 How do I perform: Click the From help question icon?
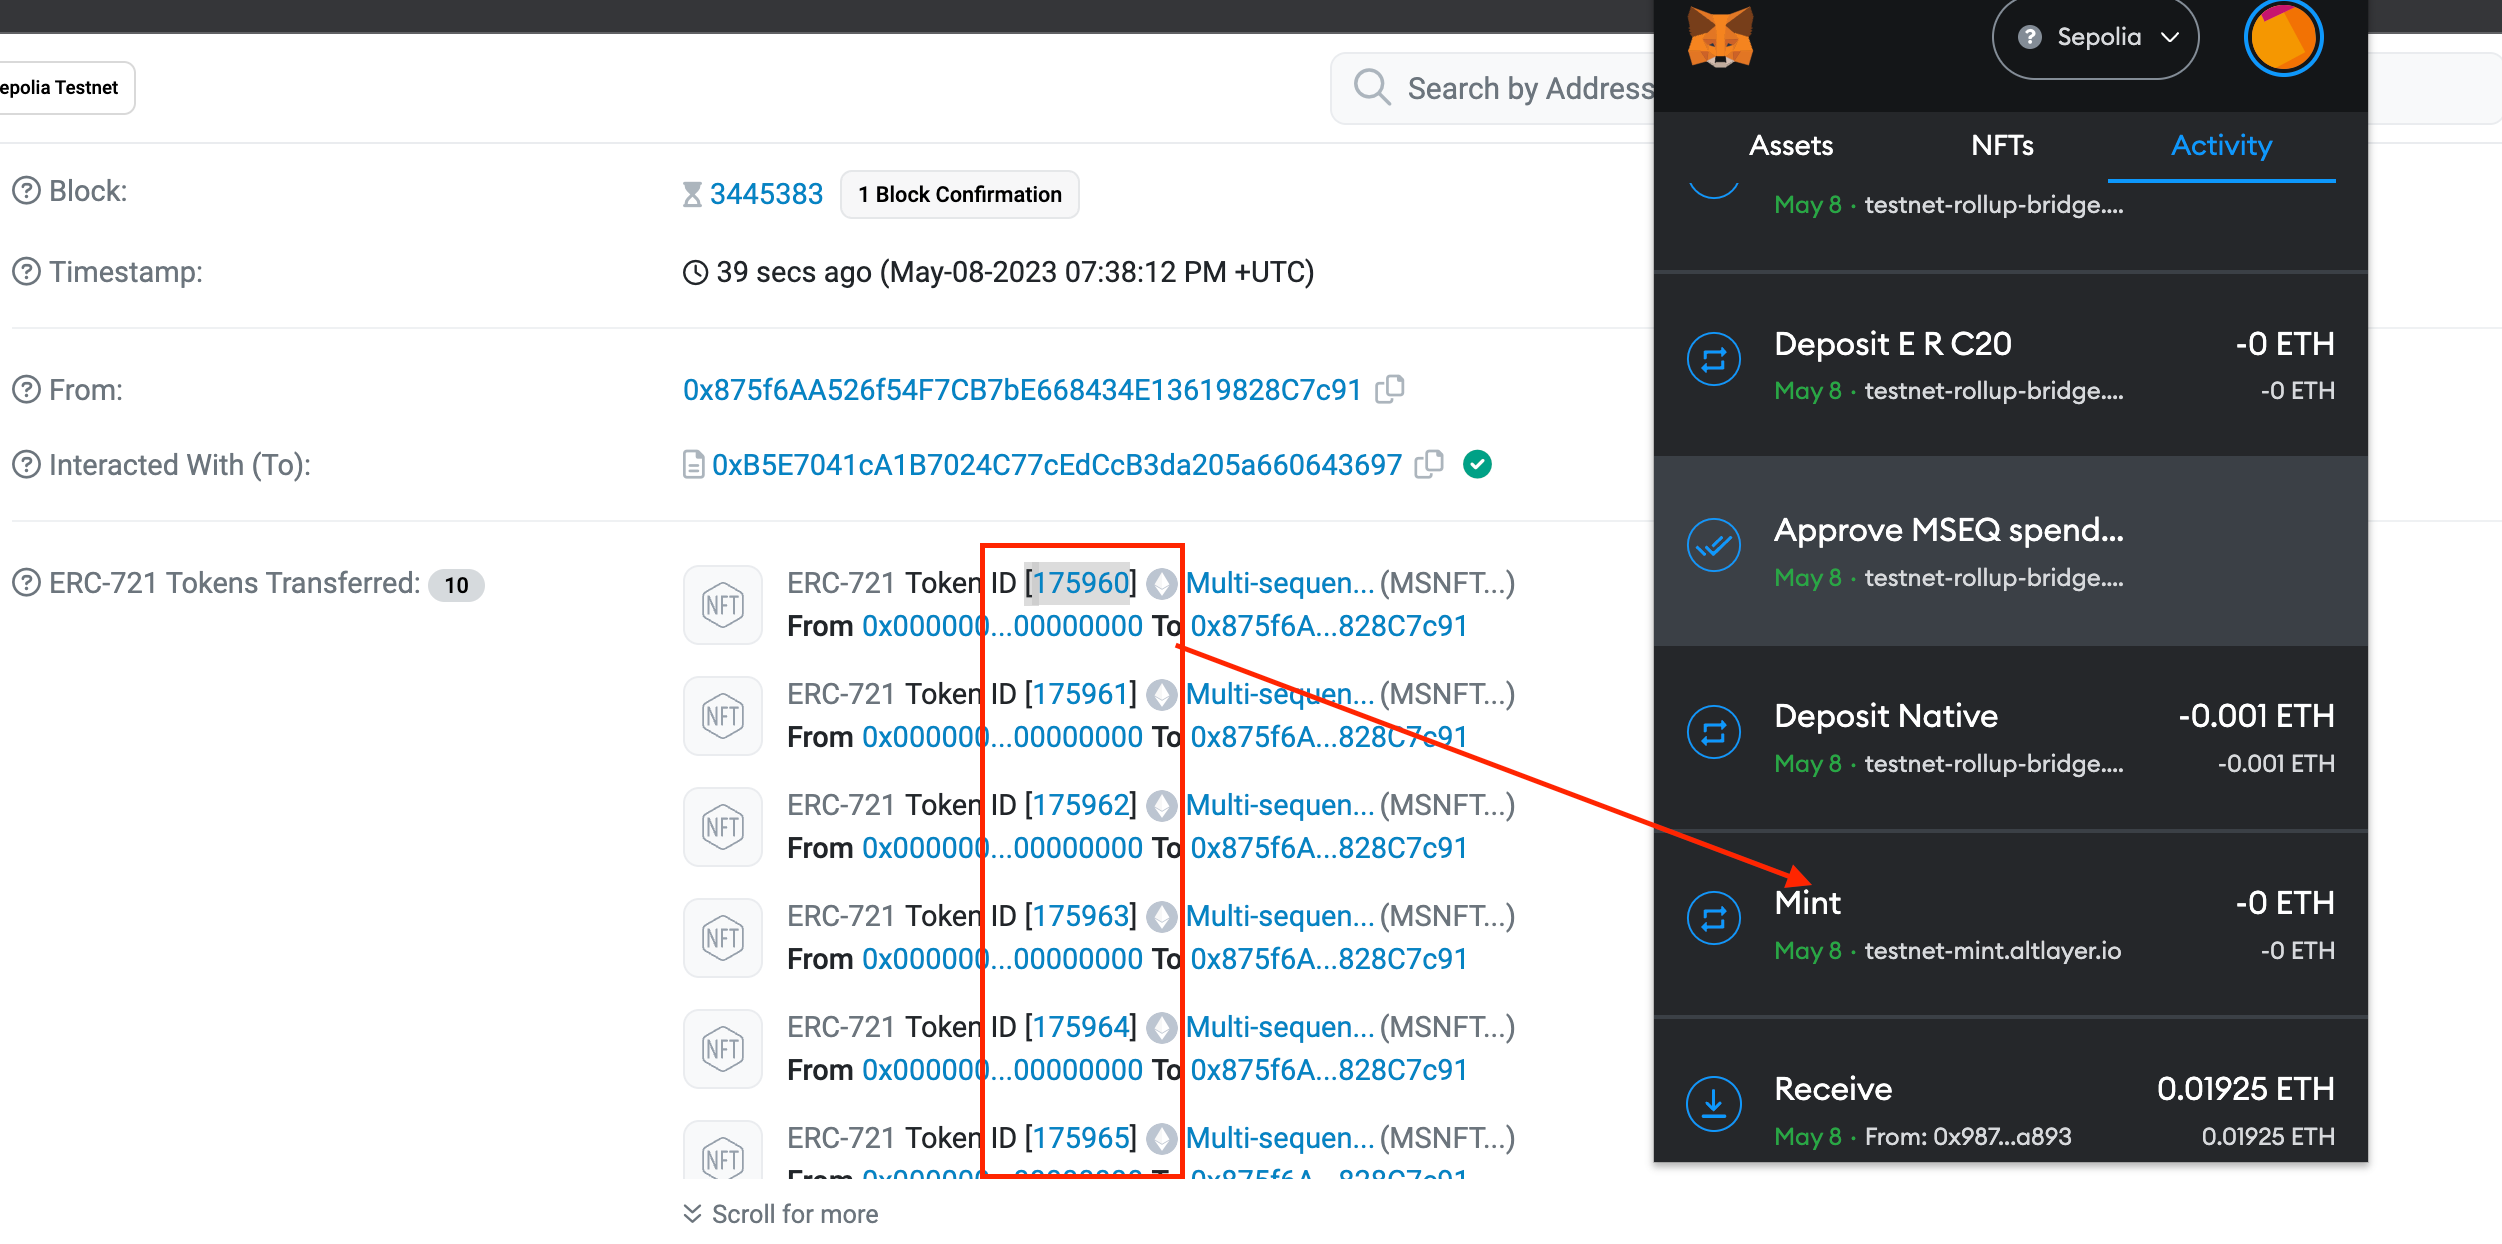pyautogui.click(x=26, y=390)
